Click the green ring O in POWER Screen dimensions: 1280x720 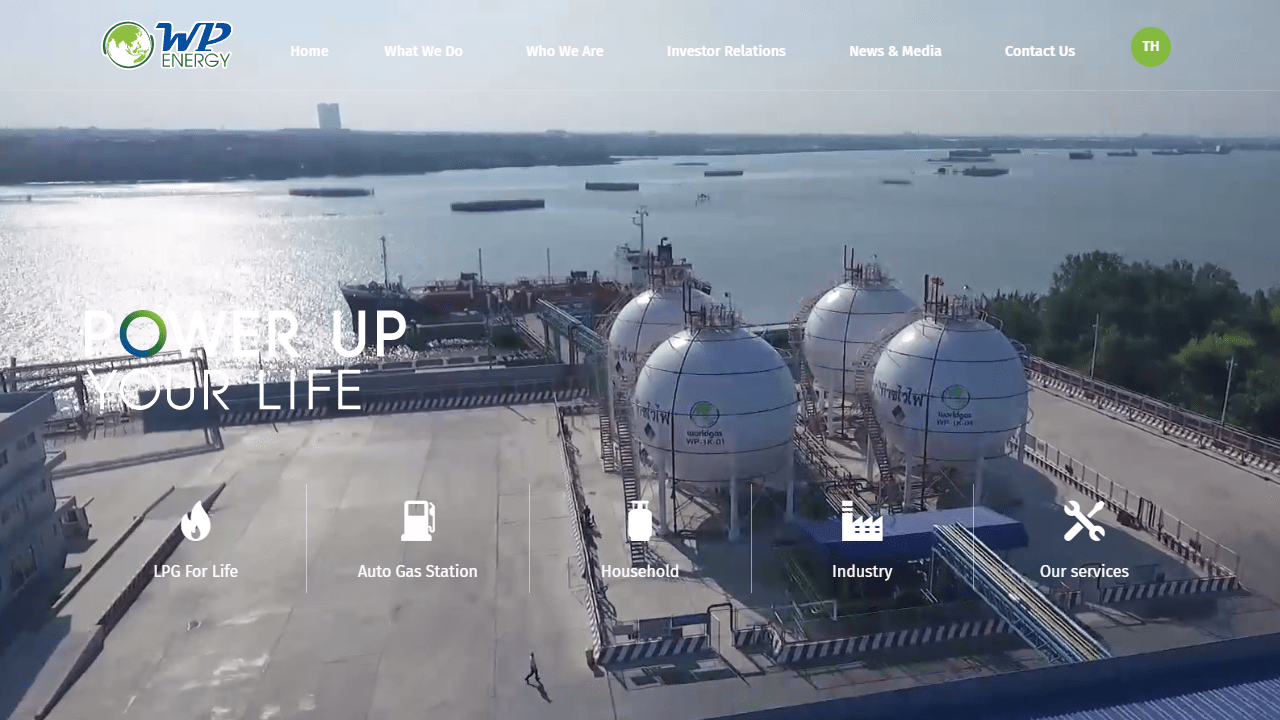[143, 334]
